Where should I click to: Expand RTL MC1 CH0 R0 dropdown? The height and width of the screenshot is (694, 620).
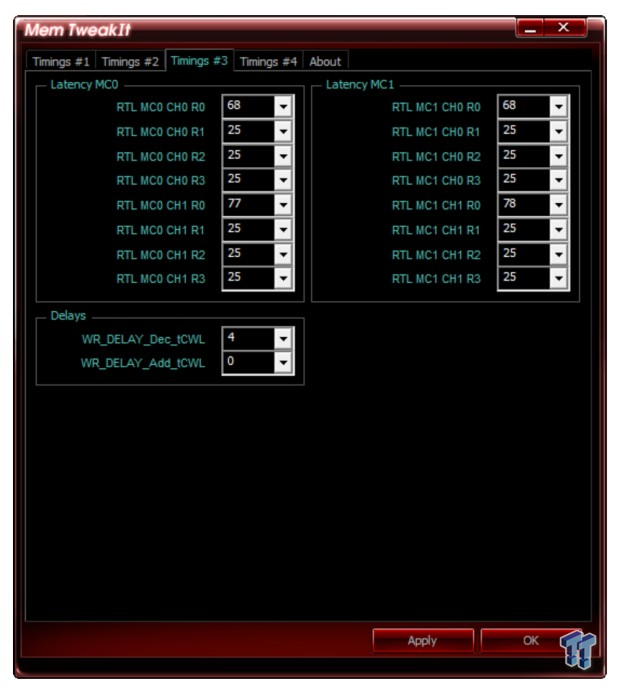pos(559,107)
